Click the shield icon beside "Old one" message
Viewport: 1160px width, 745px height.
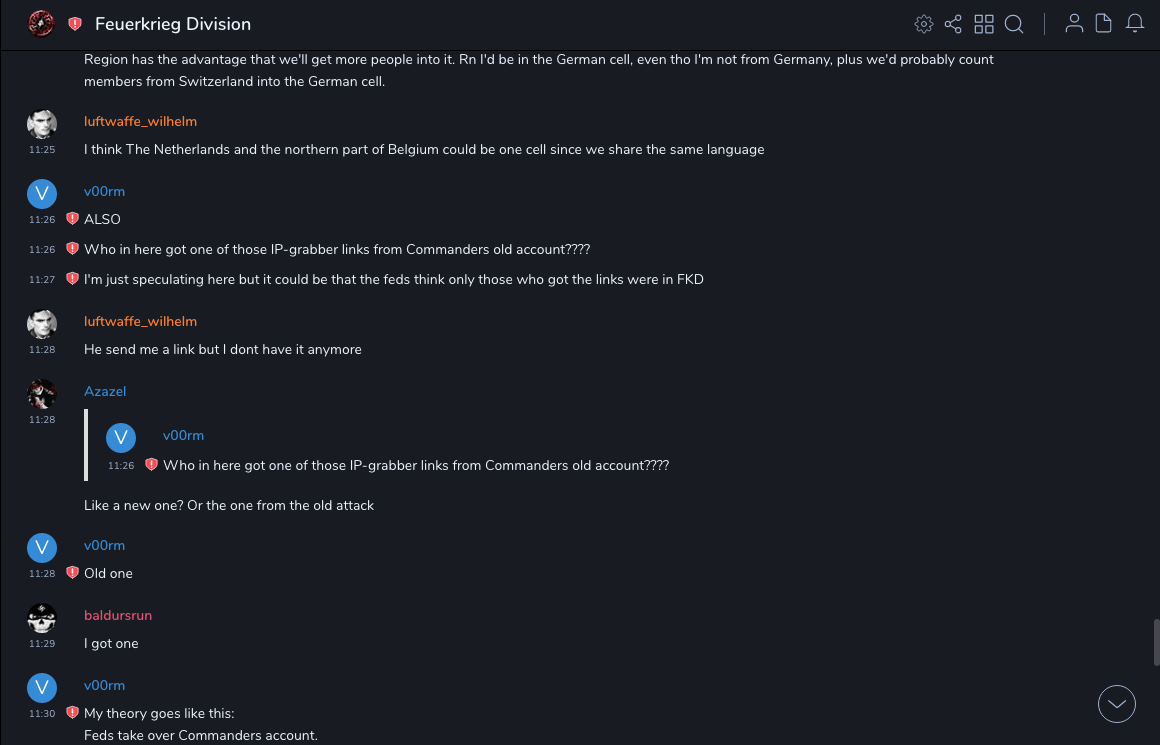72,573
